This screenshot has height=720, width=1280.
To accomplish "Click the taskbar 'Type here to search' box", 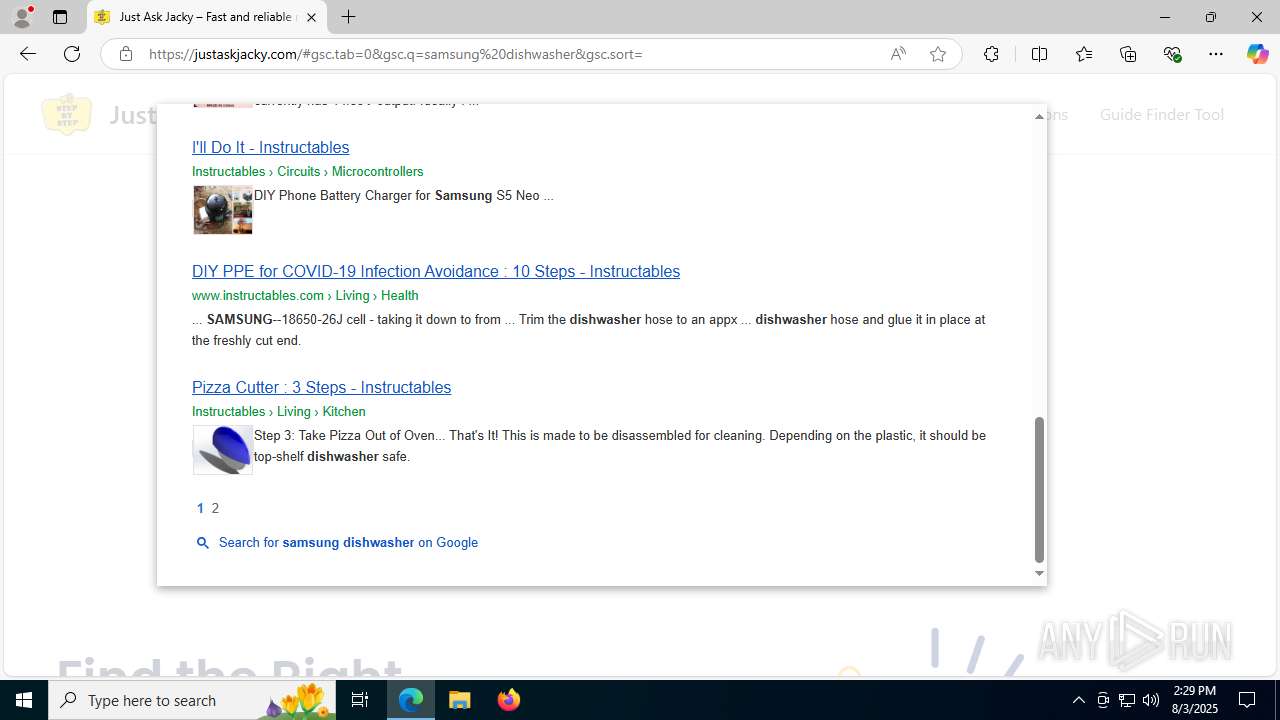I will [190, 700].
